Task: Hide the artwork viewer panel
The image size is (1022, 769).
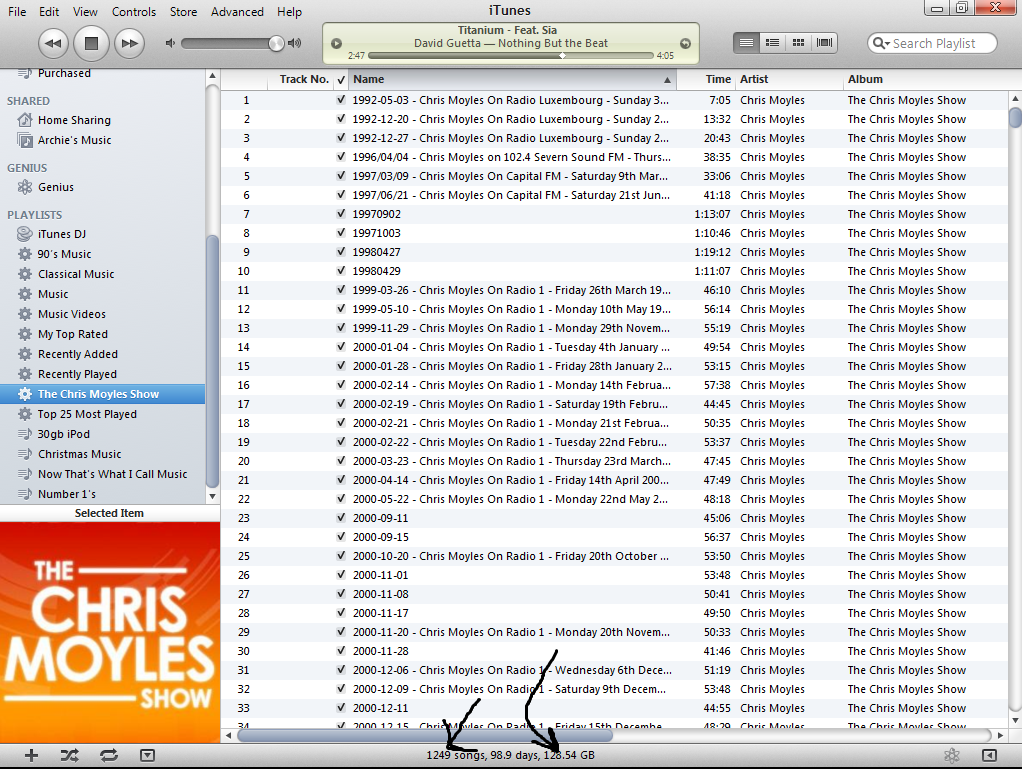Action: pos(147,755)
